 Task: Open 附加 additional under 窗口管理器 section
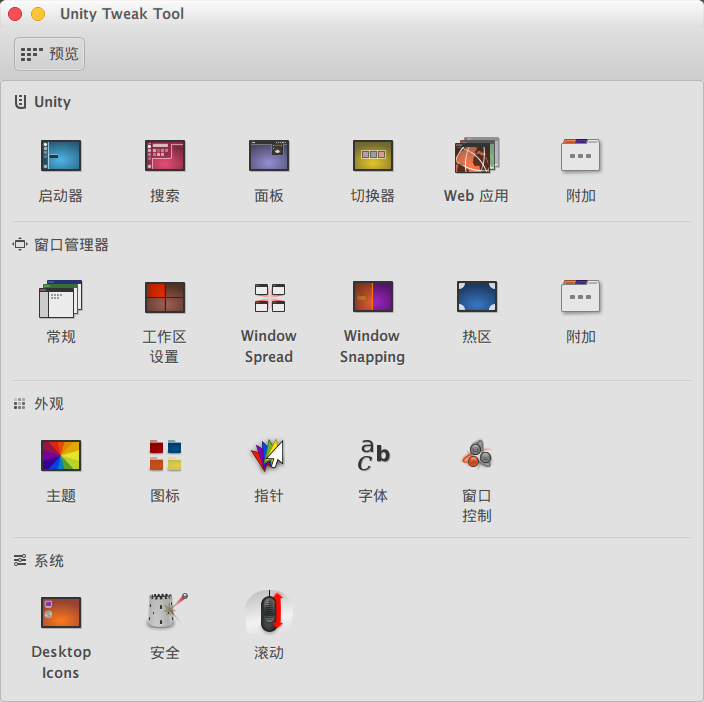(x=580, y=296)
